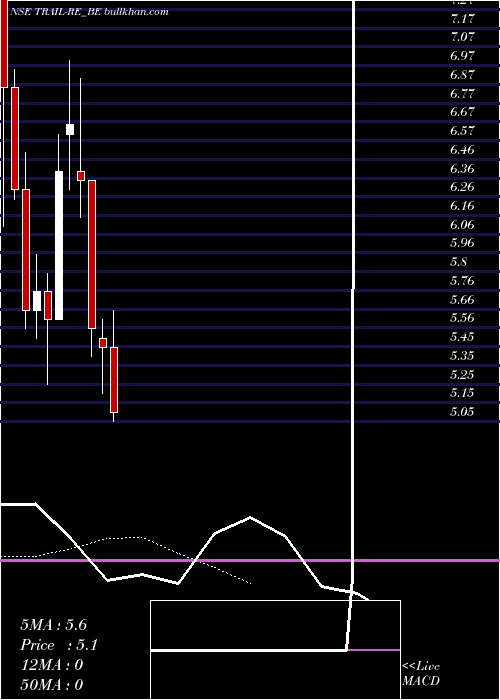
Task: Select the 5.15 price axis label
Action: click(463, 393)
